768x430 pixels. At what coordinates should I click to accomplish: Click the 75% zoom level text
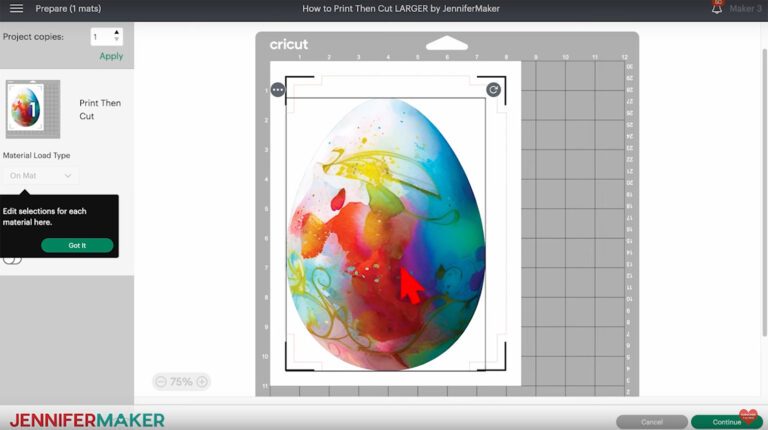(x=181, y=382)
